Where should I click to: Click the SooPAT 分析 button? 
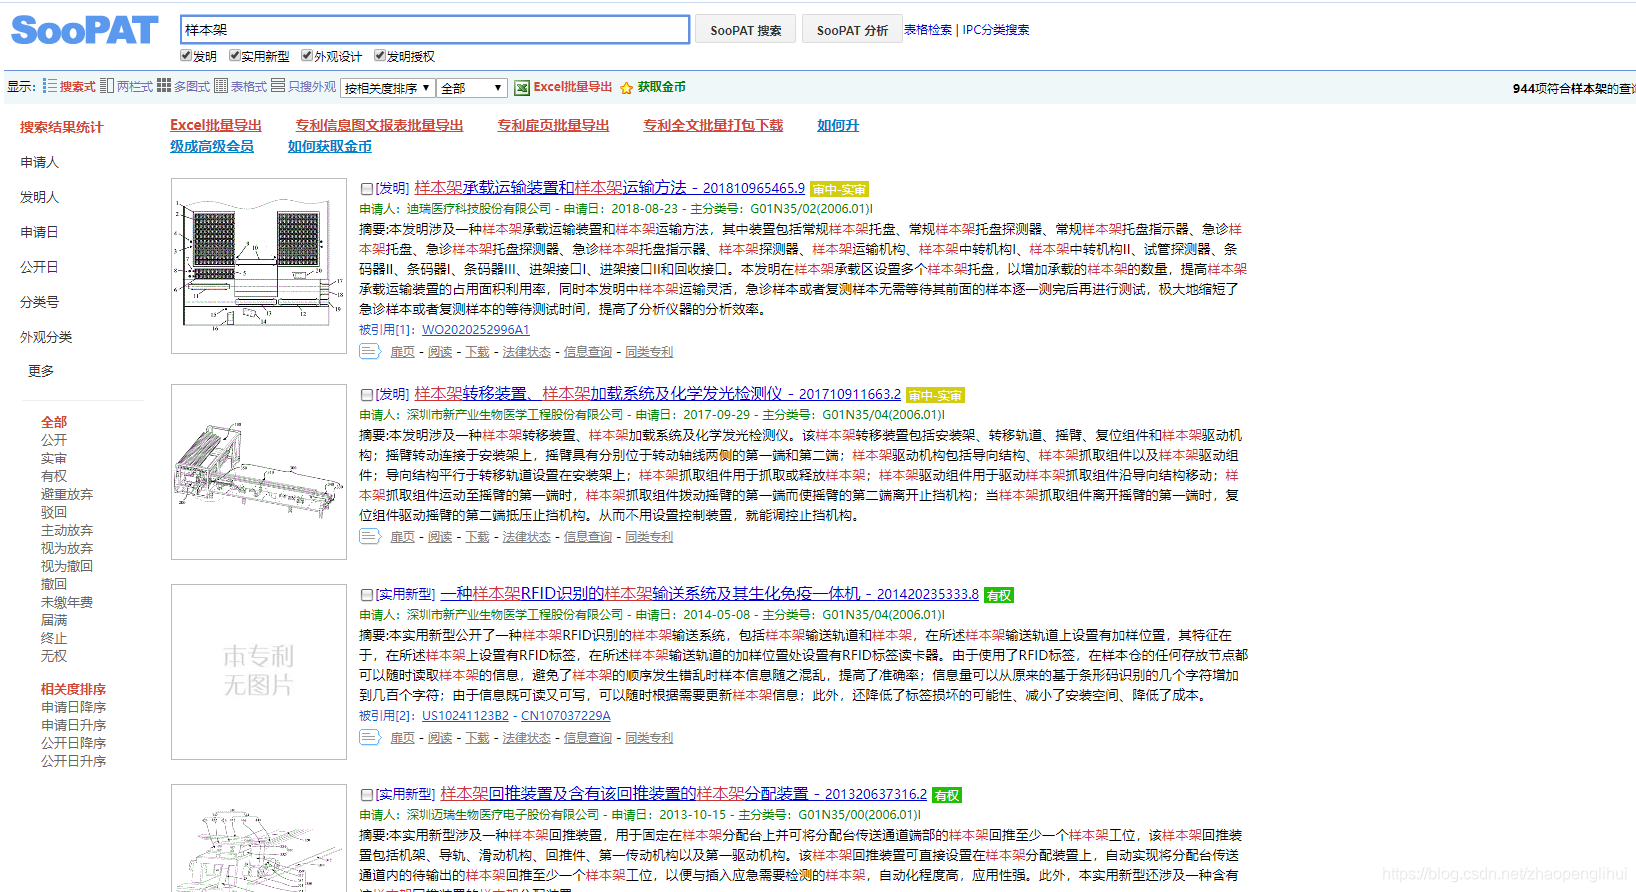coord(852,30)
